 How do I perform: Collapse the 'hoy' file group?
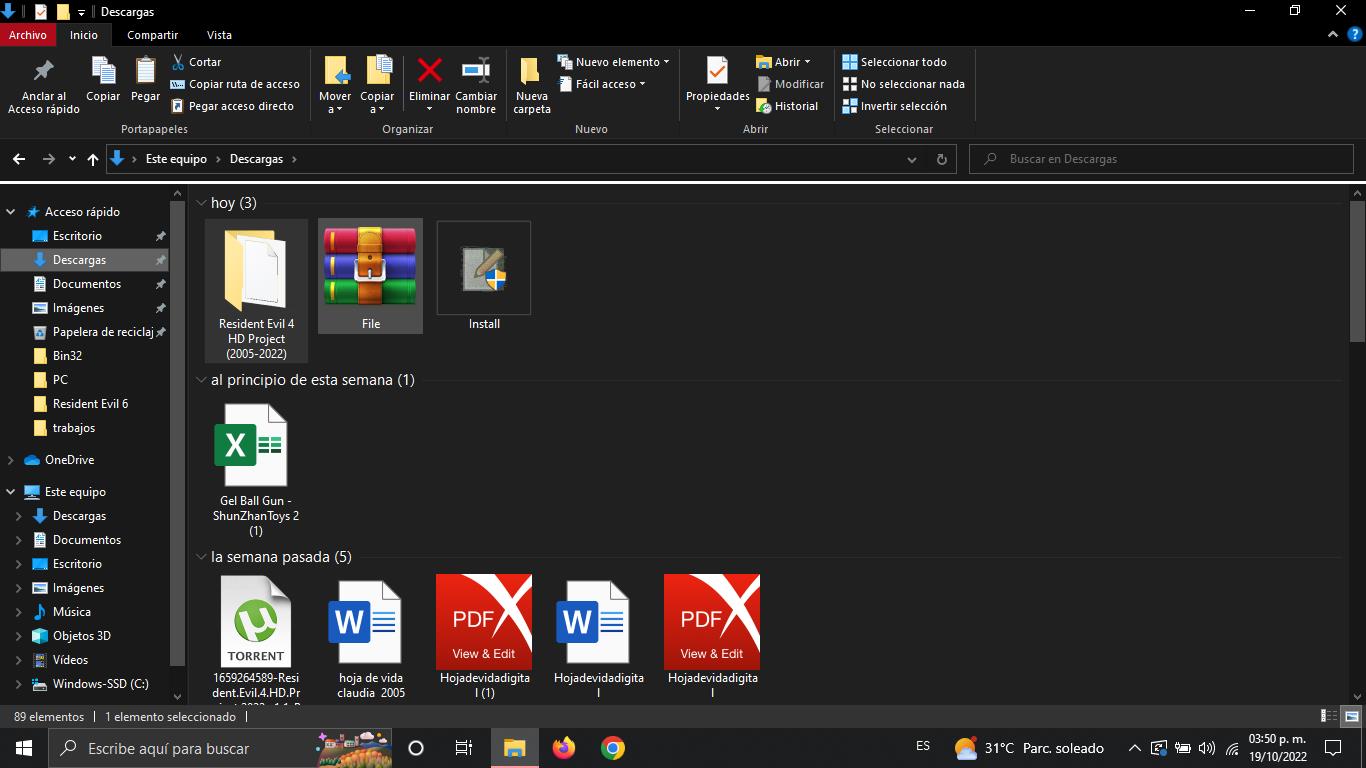click(x=201, y=203)
